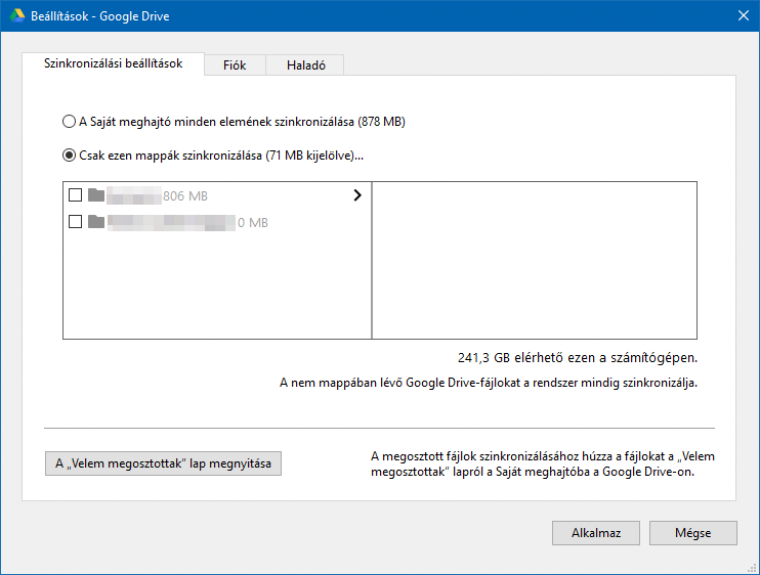Click the Alkalmaz button
Screen dimensions: 760x575
[596, 533]
